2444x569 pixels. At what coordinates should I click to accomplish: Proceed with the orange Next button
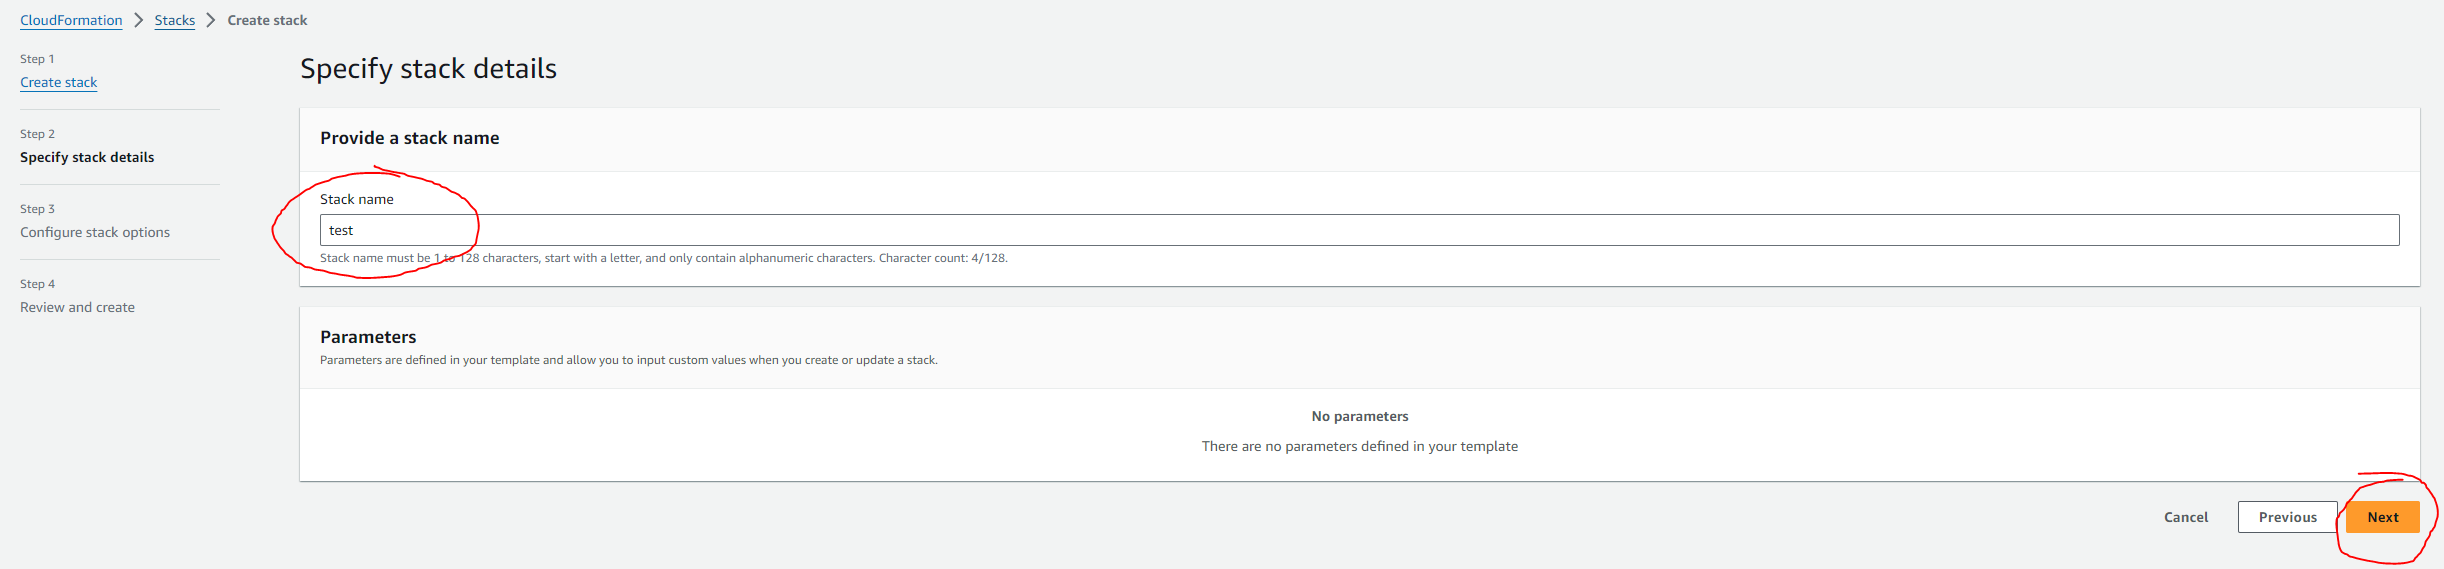point(2383,517)
